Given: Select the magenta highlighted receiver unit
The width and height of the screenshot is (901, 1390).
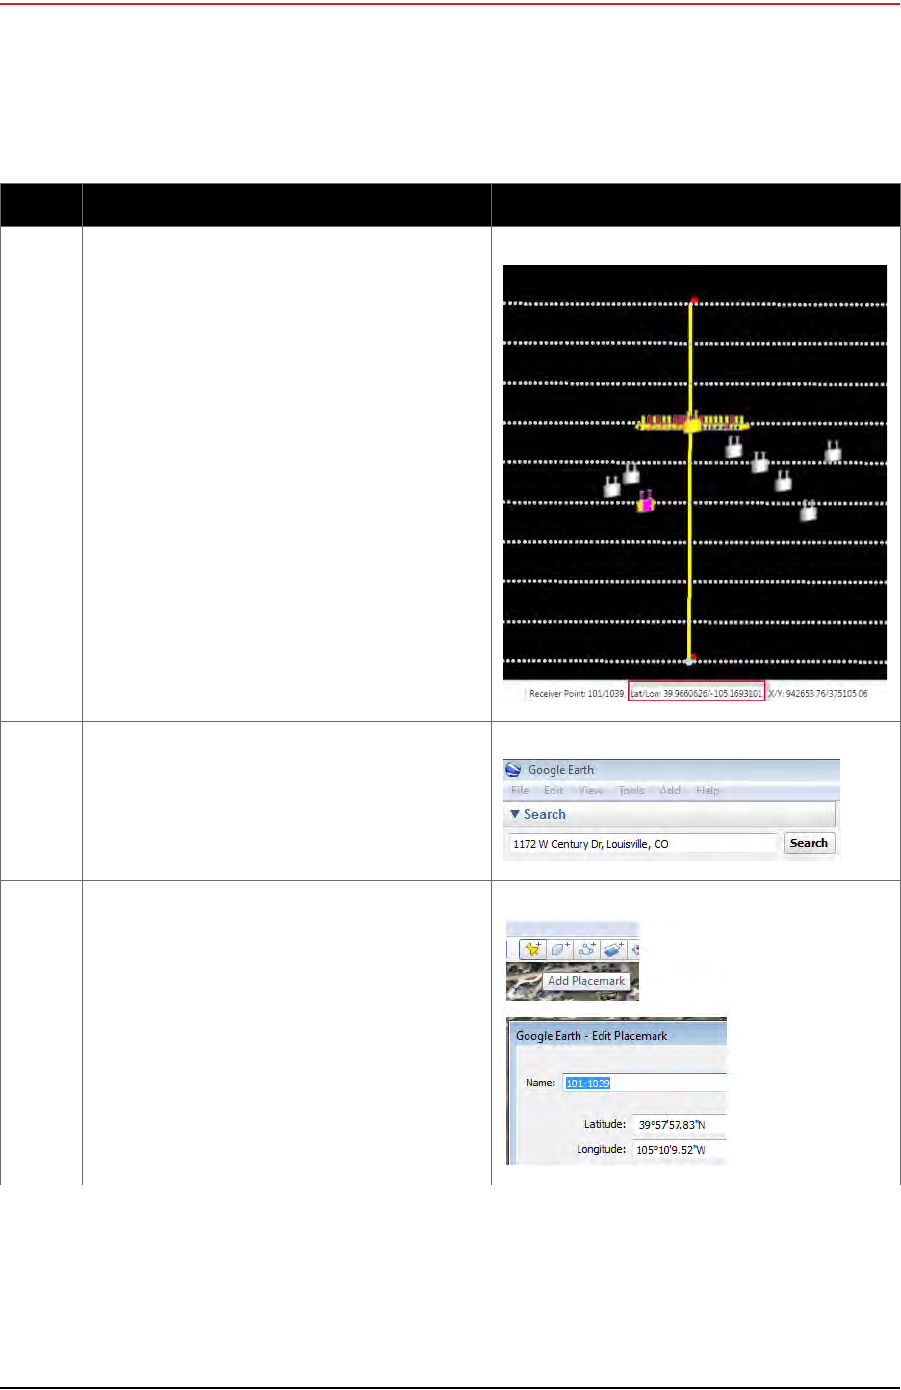Looking at the screenshot, I should tap(646, 502).
